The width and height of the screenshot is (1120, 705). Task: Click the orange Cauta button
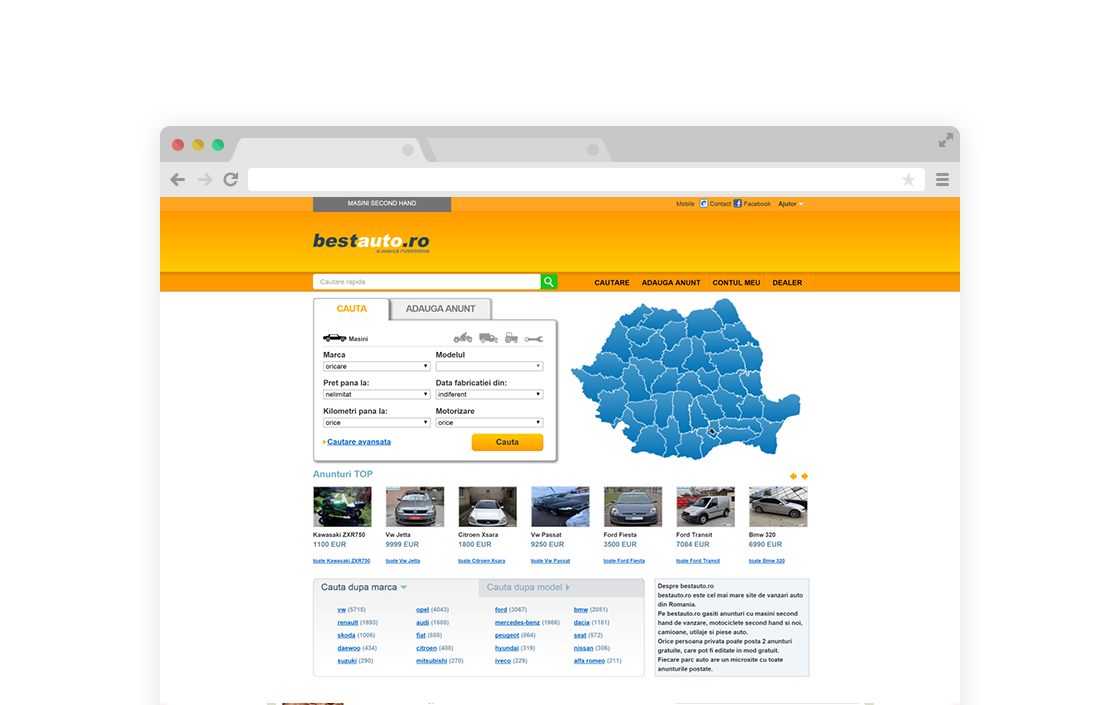click(507, 442)
